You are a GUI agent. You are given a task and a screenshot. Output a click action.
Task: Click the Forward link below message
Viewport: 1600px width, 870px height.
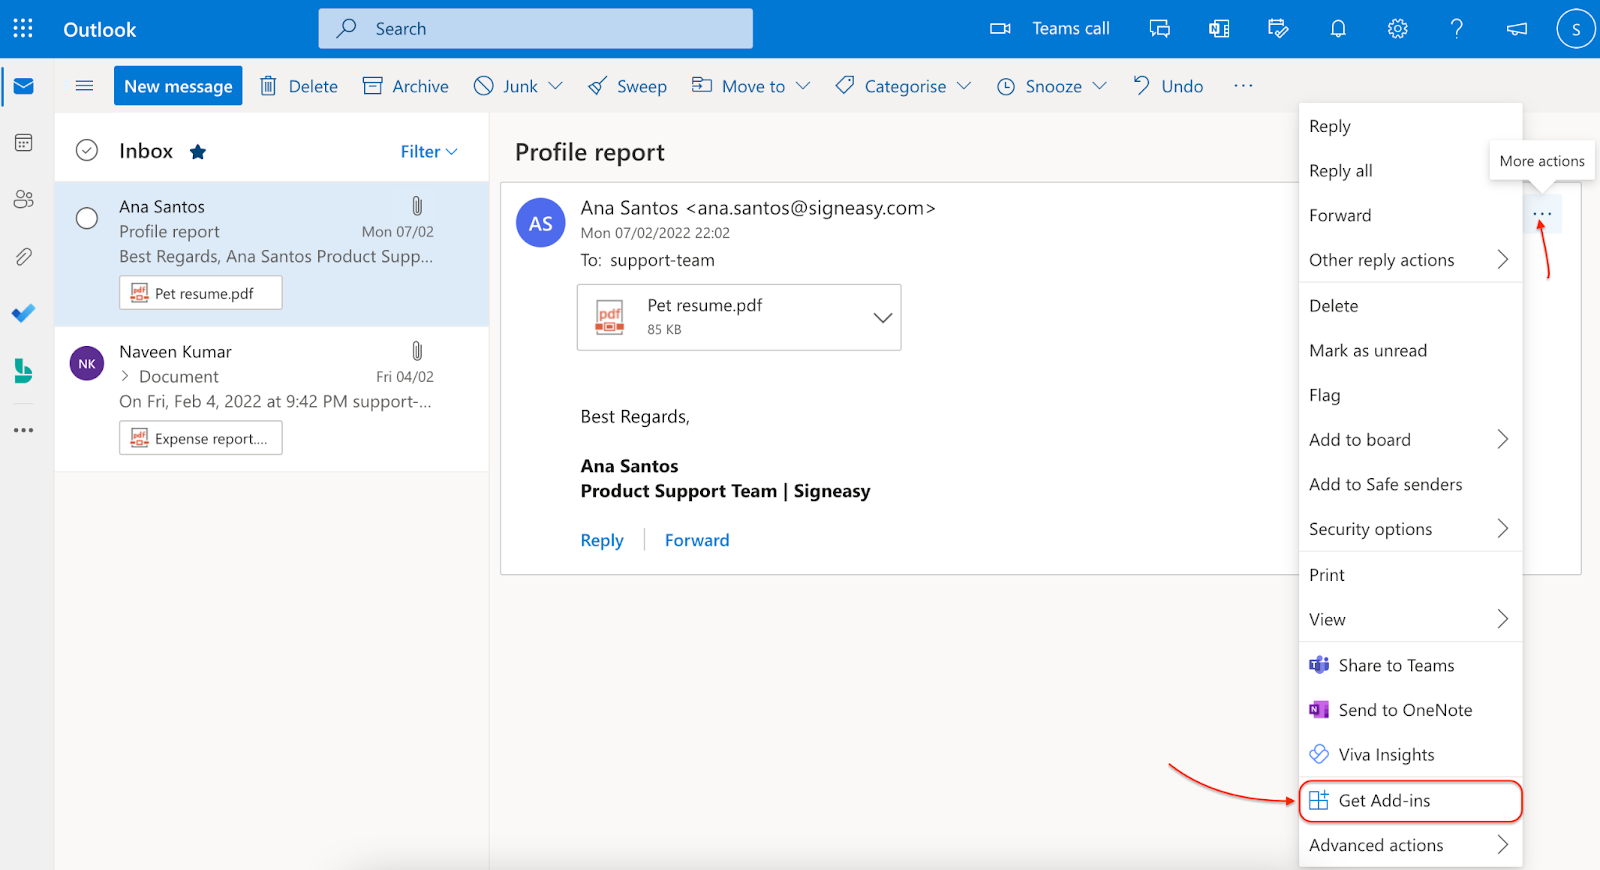click(x=697, y=540)
